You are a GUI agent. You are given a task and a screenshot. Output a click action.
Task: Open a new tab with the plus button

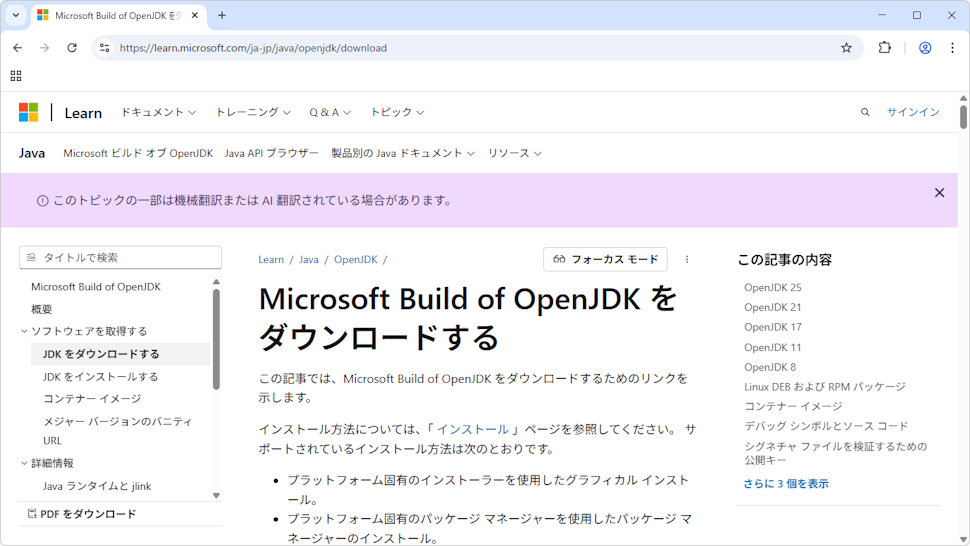[x=222, y=15]
